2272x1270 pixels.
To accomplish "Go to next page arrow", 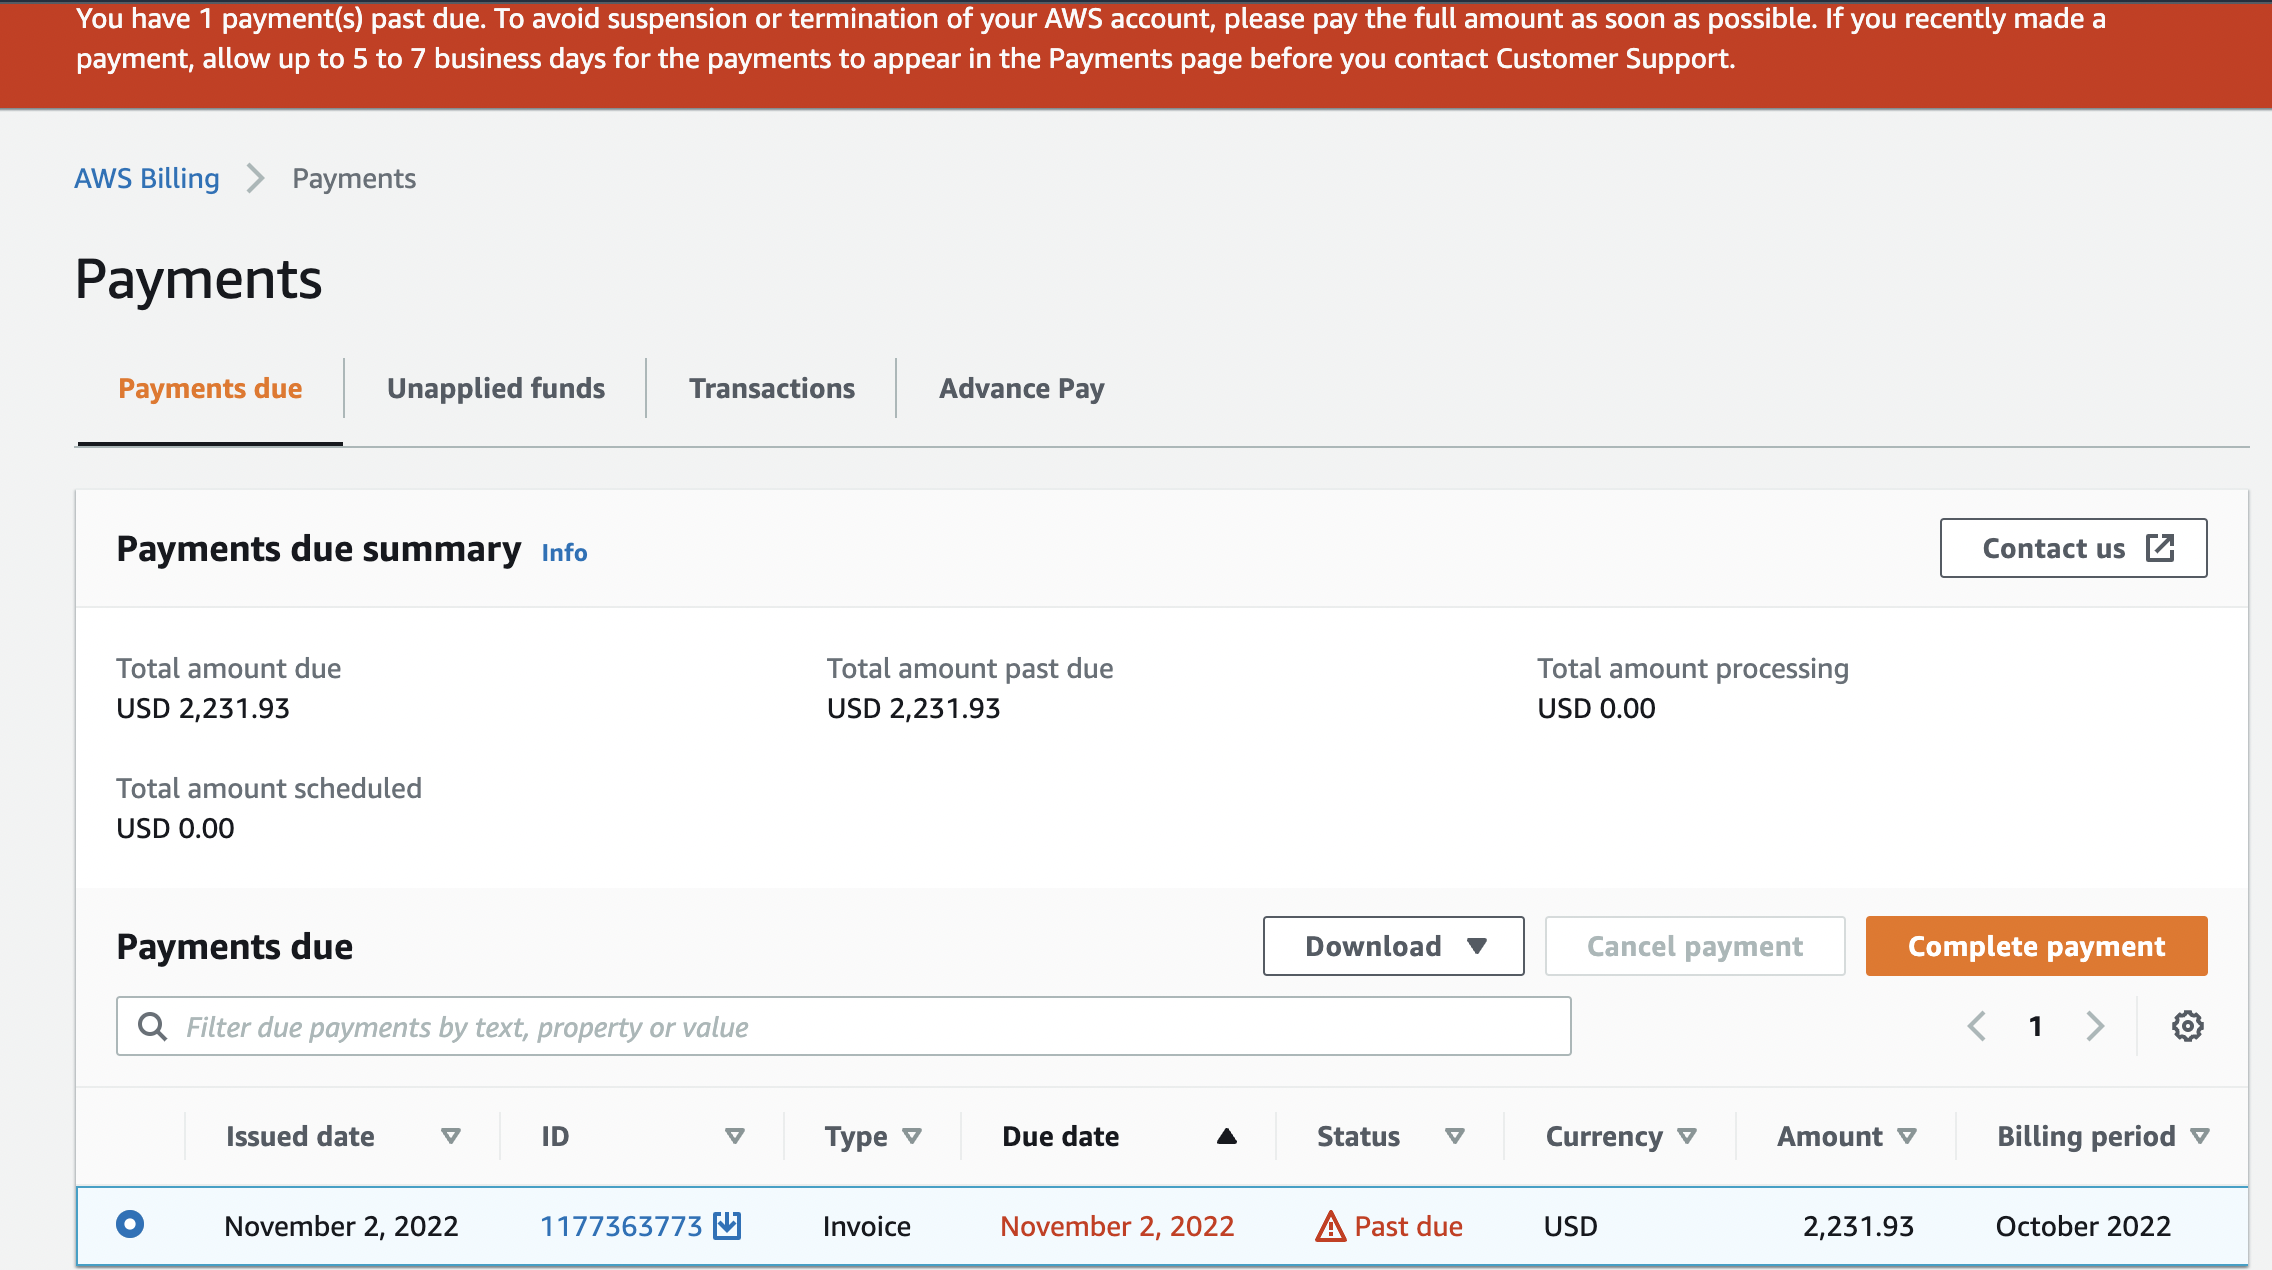I will pos(2095,1026).
